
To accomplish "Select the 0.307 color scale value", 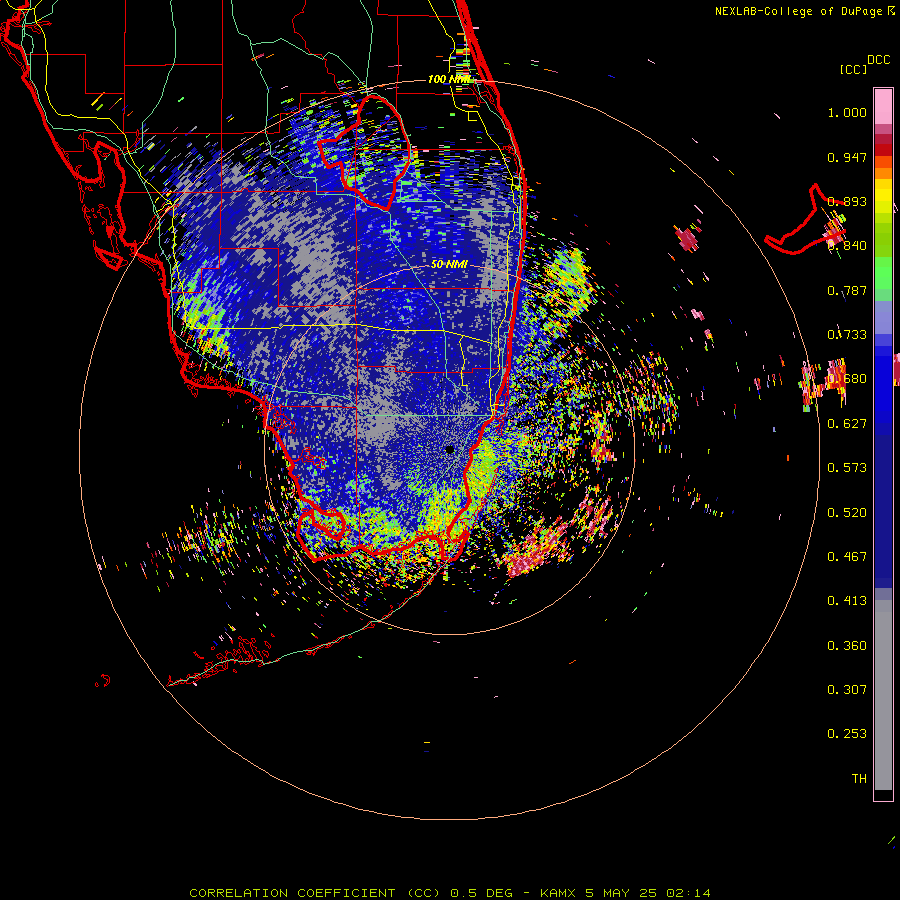I will [847, 690].
